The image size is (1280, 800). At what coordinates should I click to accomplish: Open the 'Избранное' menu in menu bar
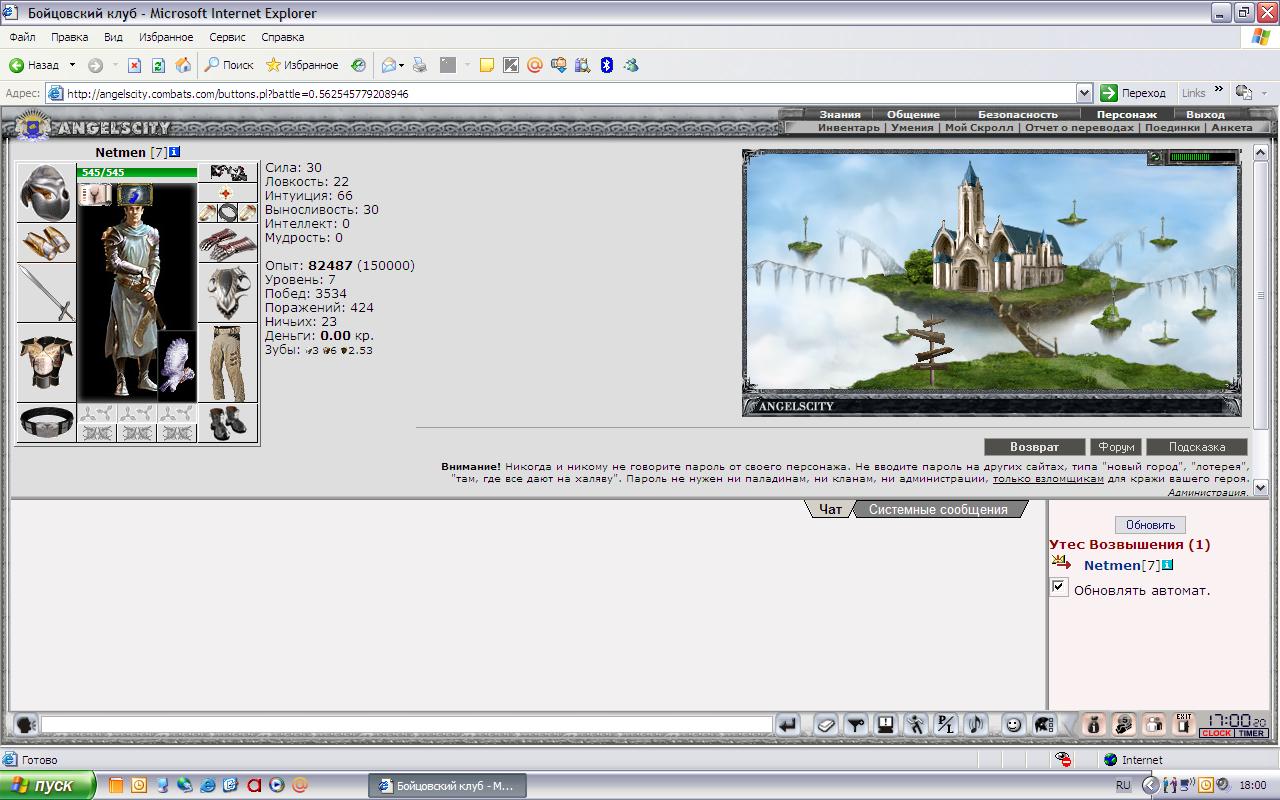tap(166, 37)
